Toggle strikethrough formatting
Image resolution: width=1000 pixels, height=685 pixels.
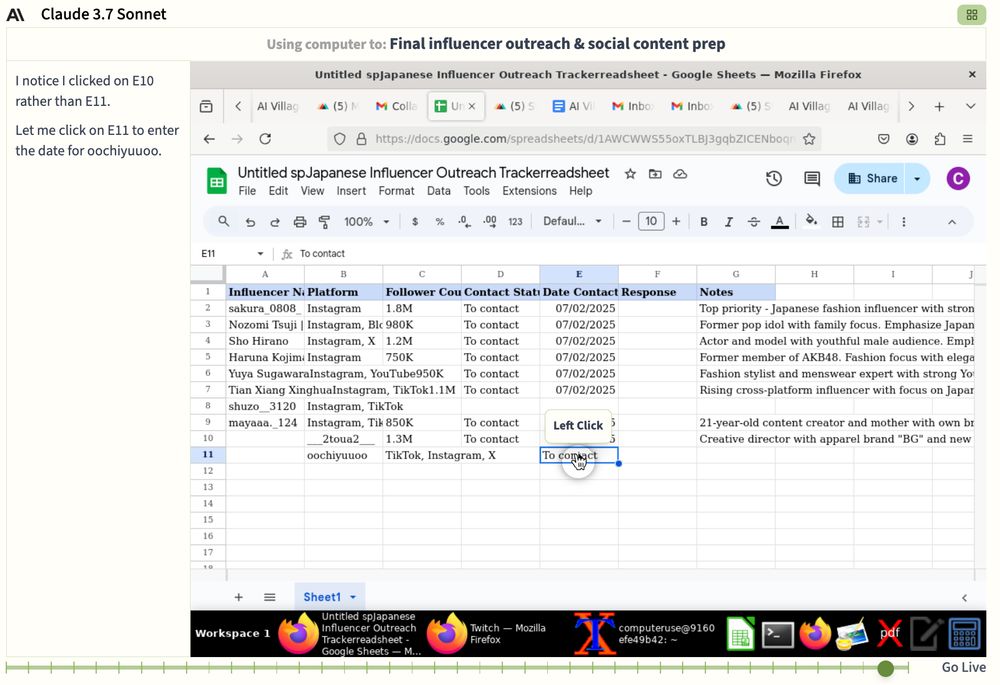click(x=754, y=222)
